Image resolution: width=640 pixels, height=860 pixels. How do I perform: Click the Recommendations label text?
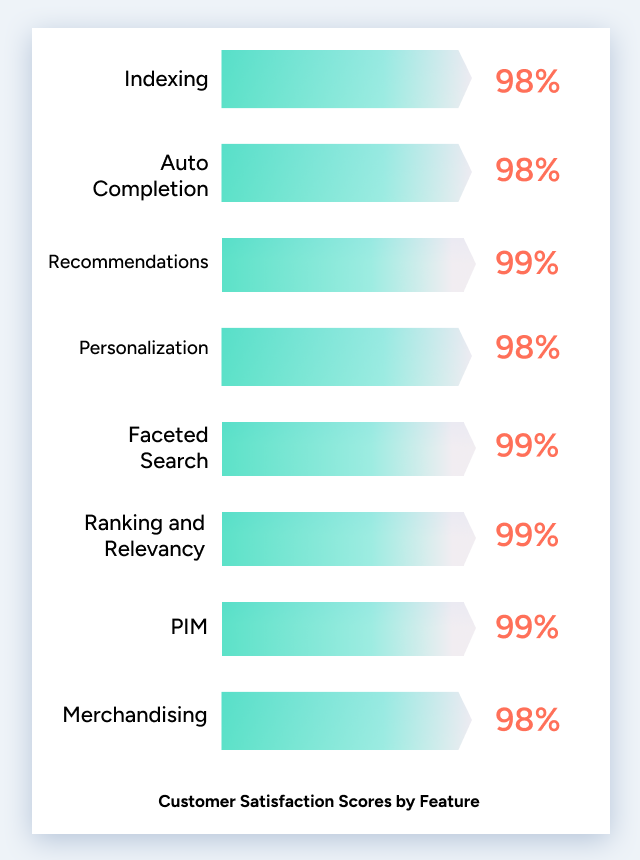128,262
